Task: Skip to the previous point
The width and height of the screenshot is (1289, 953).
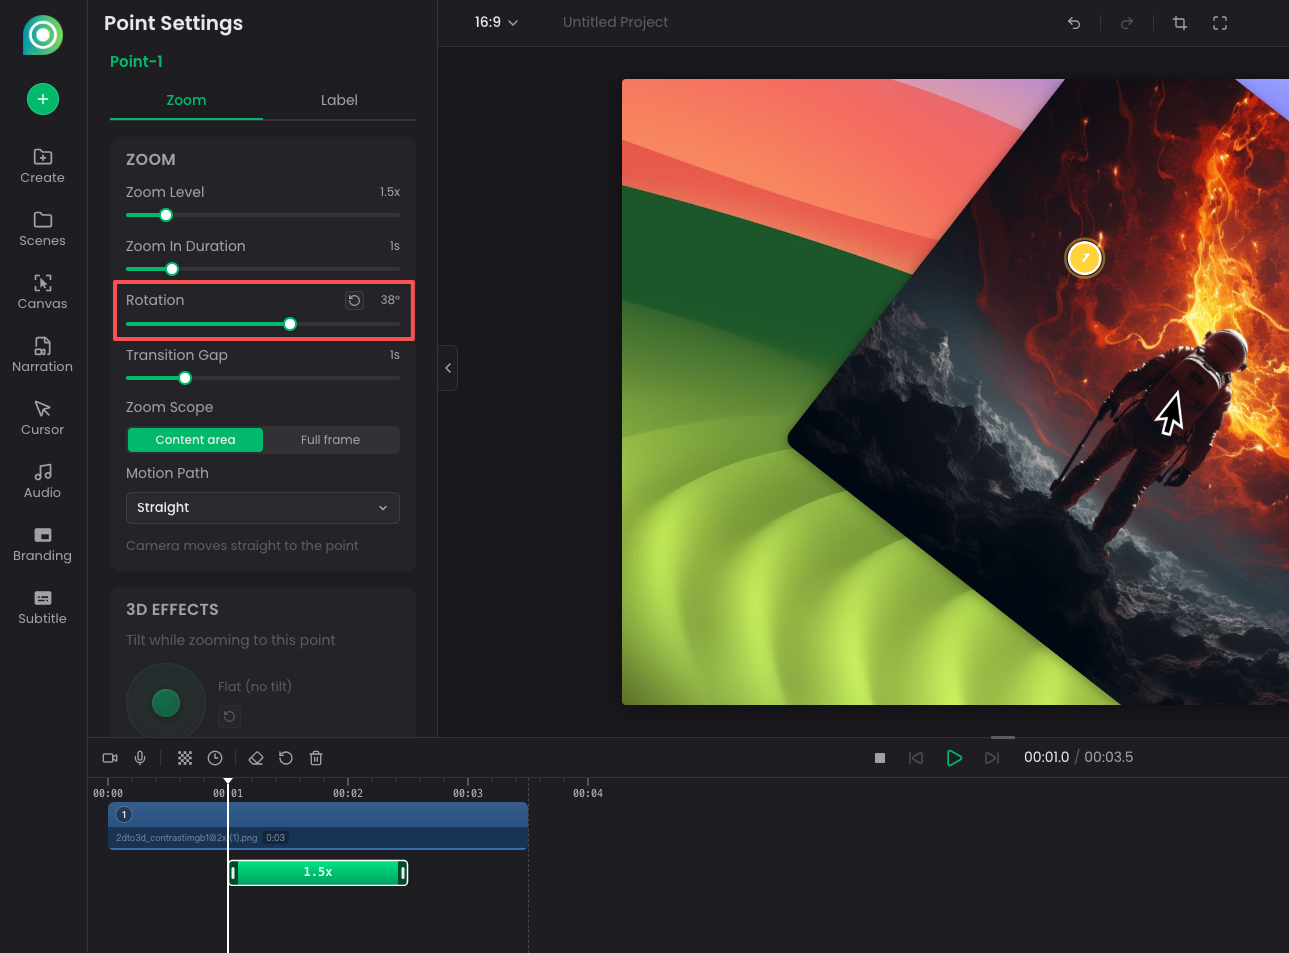Action: coord(916,758)
